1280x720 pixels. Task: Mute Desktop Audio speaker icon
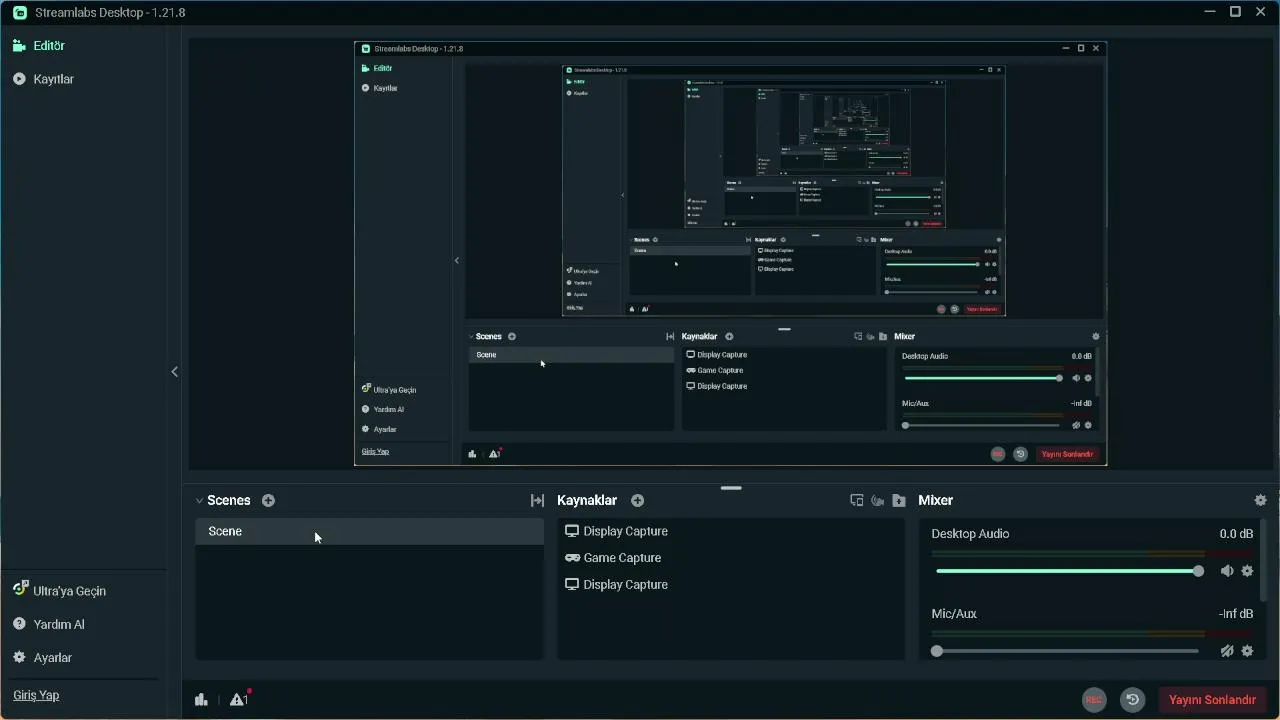[1227, 571]
